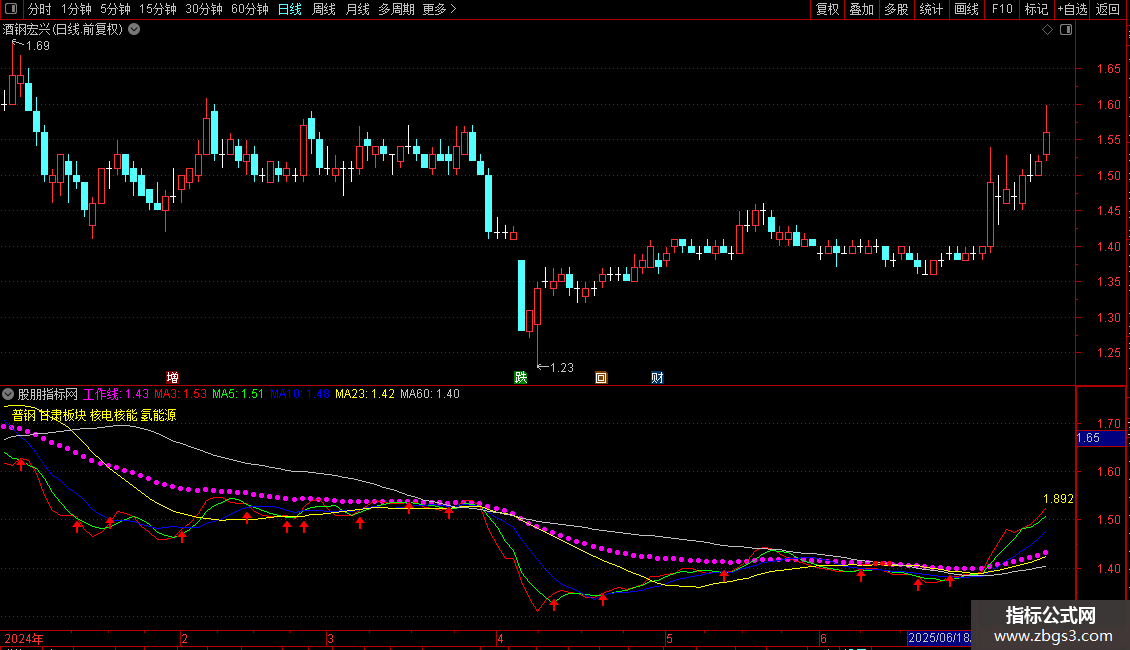The height and width of the screenshot is (650, 1130).
Task: Click the 股朋指标网 indicator name
Action: [x=48, y=394]
